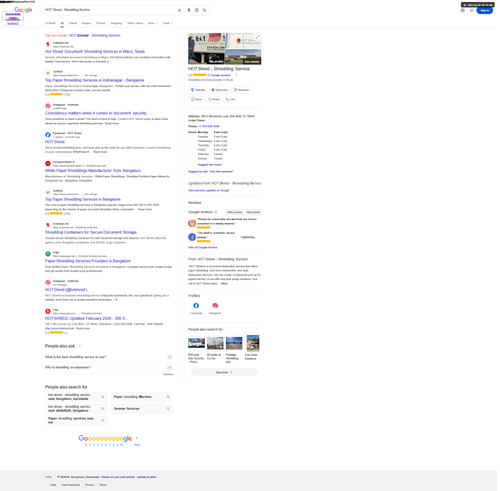500x491 pixels.
Task: Select 'Paper shredding services near me' suggestion
Action: click(76, 420)
